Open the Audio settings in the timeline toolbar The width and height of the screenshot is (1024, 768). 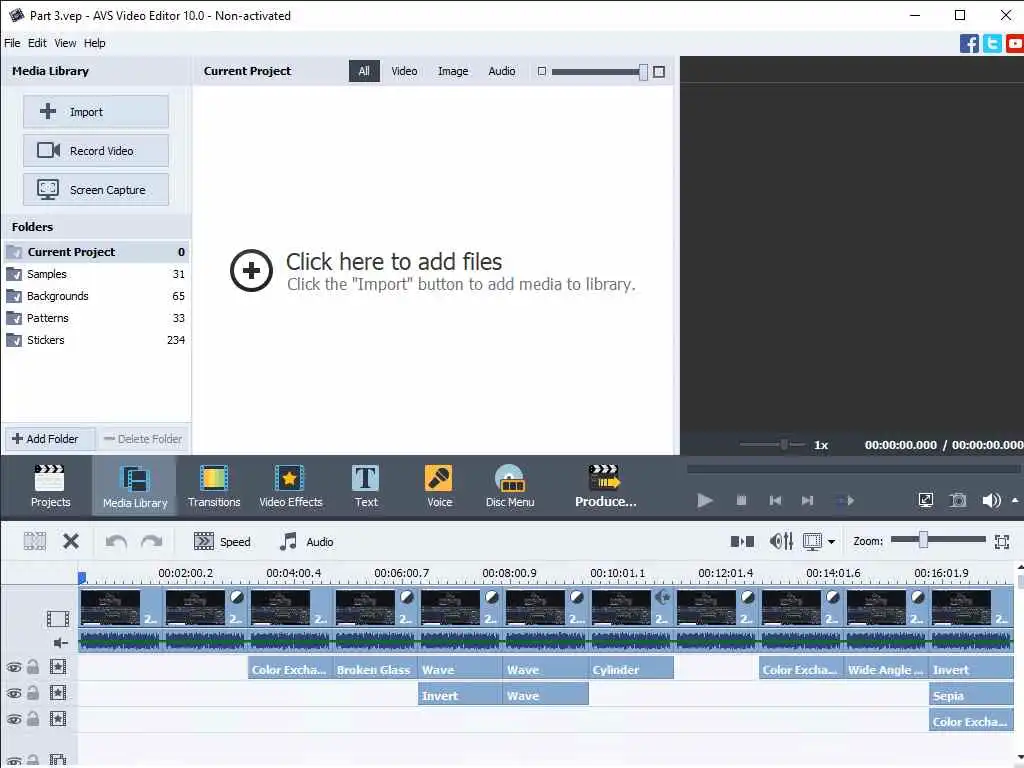pos(306,541)
